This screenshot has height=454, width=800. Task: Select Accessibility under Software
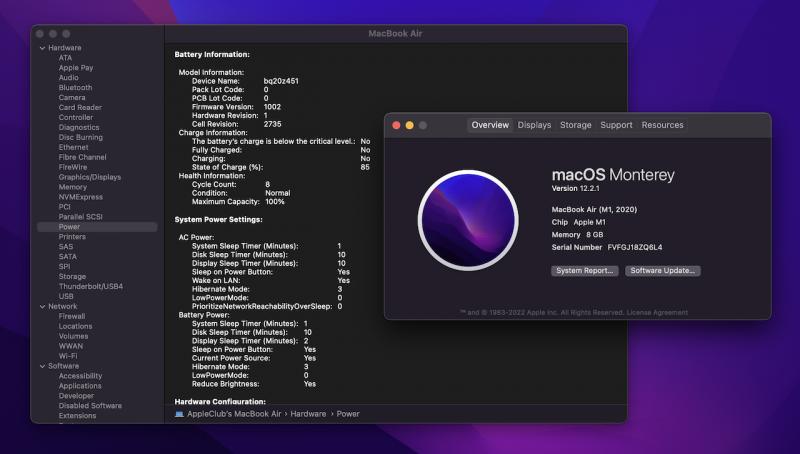(x=80, y=376)
